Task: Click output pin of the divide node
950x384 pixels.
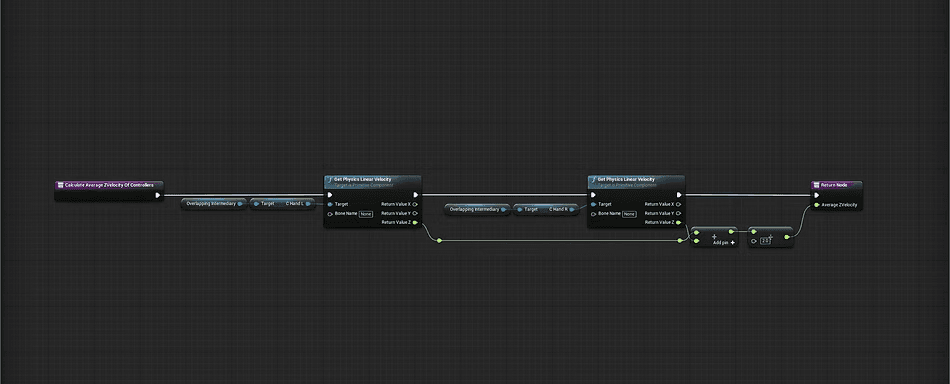Action: tap(786, 237)
